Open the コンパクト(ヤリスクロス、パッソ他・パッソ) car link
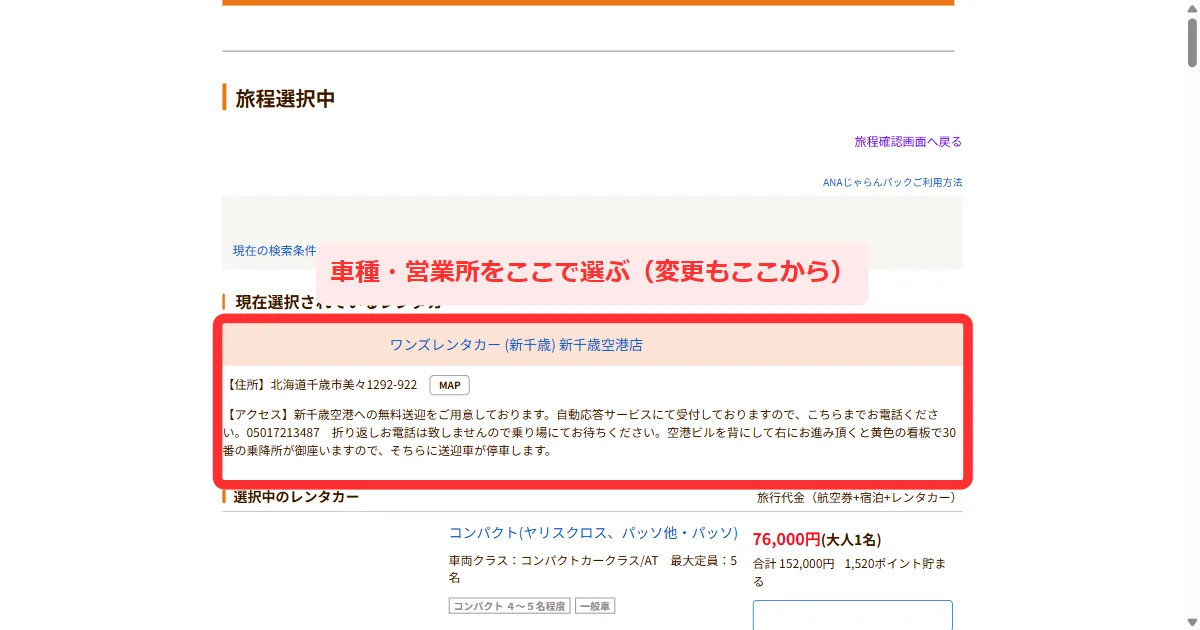 [593, 532]
